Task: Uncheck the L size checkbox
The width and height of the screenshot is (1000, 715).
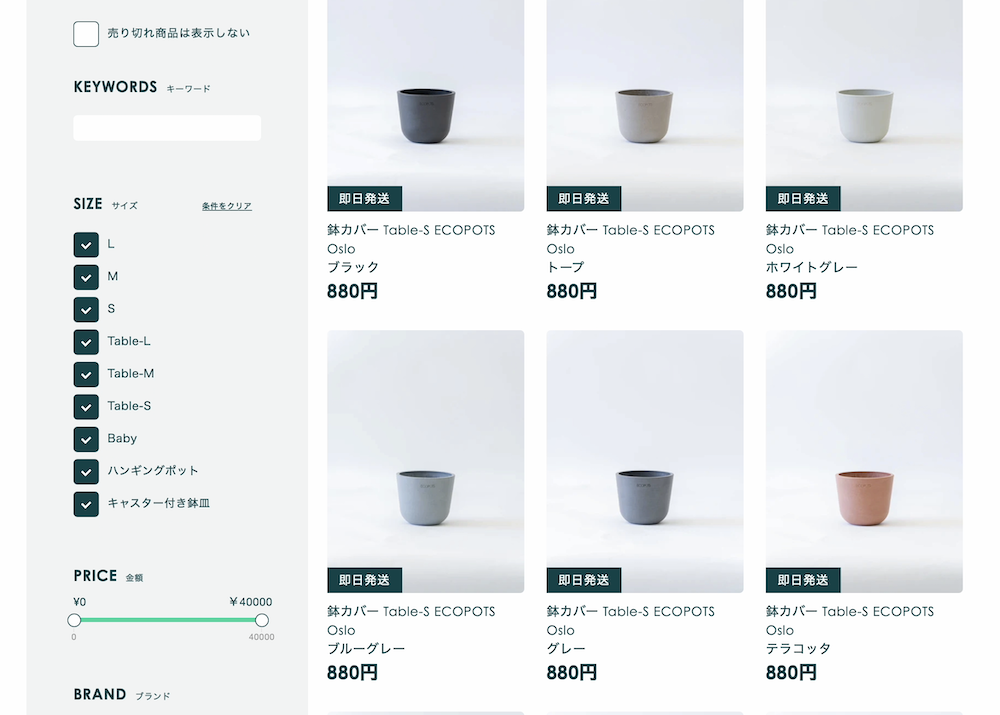Action: click(86, 244)
